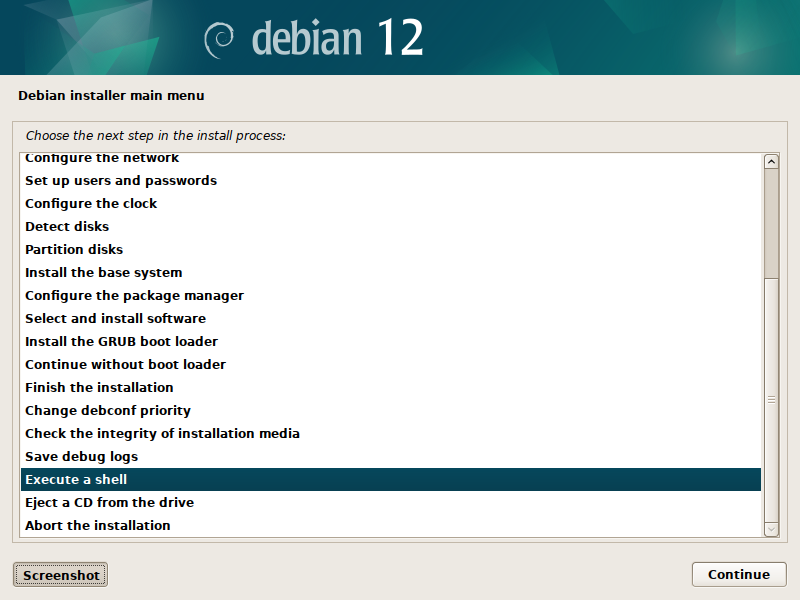Choose 'Install the base system'
The image size is (800, 600).
(391, 272)
